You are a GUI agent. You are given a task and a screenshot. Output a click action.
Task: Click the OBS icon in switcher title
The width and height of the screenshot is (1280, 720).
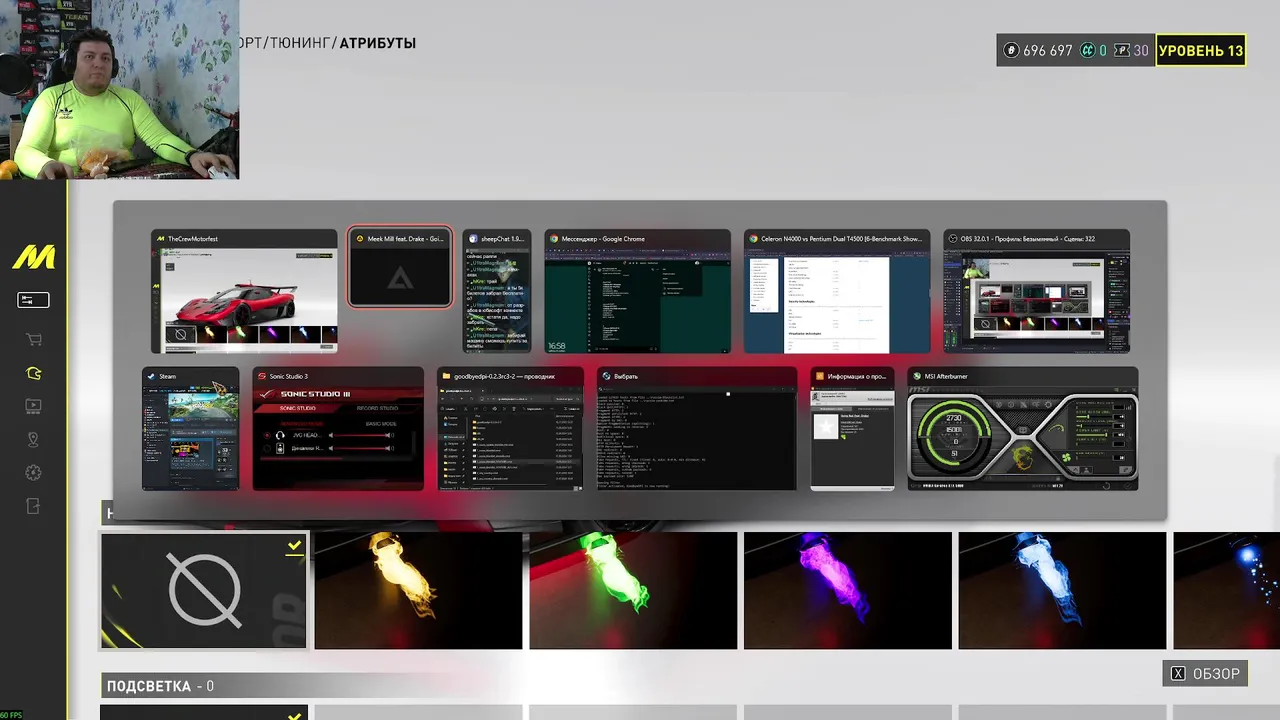point(953,239)
